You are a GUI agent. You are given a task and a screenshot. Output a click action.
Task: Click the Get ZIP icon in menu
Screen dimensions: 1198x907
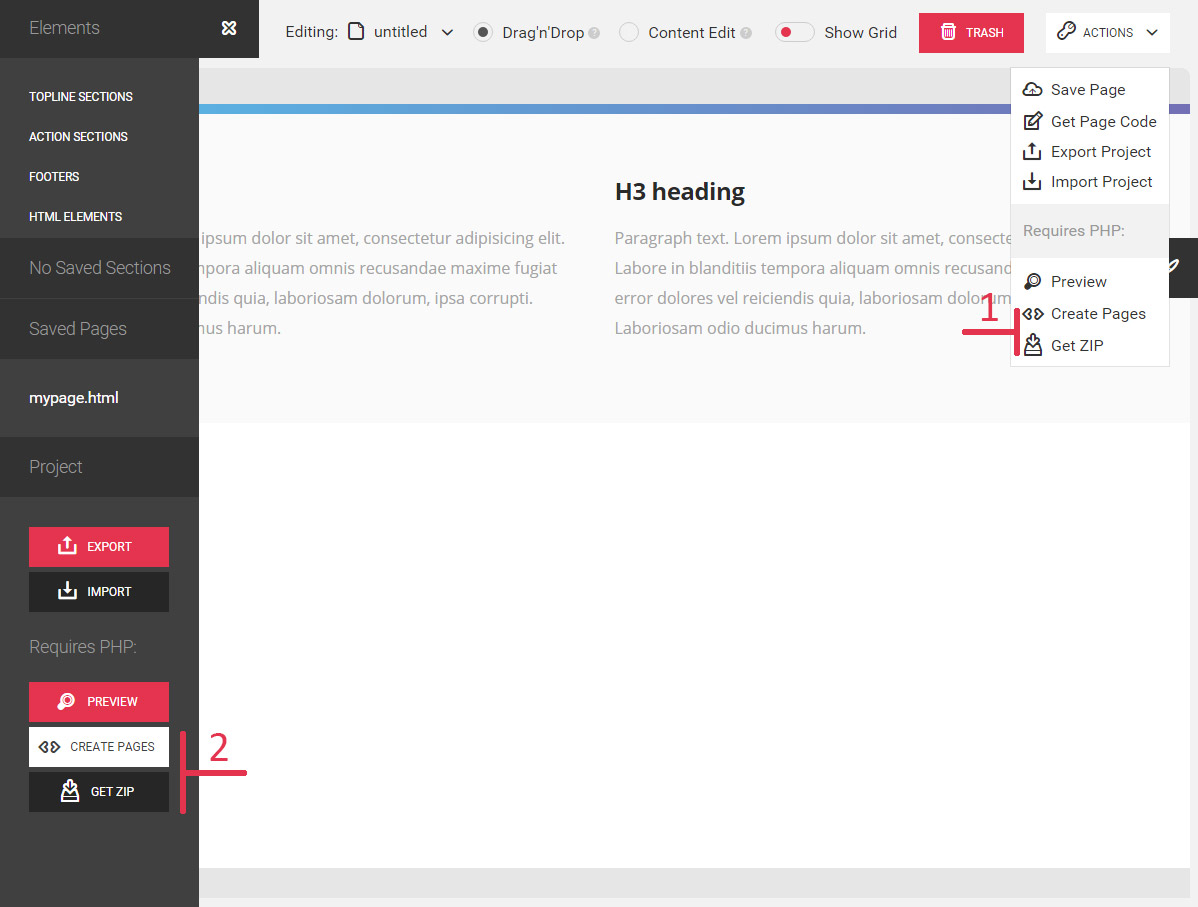tap(1033, 346)
